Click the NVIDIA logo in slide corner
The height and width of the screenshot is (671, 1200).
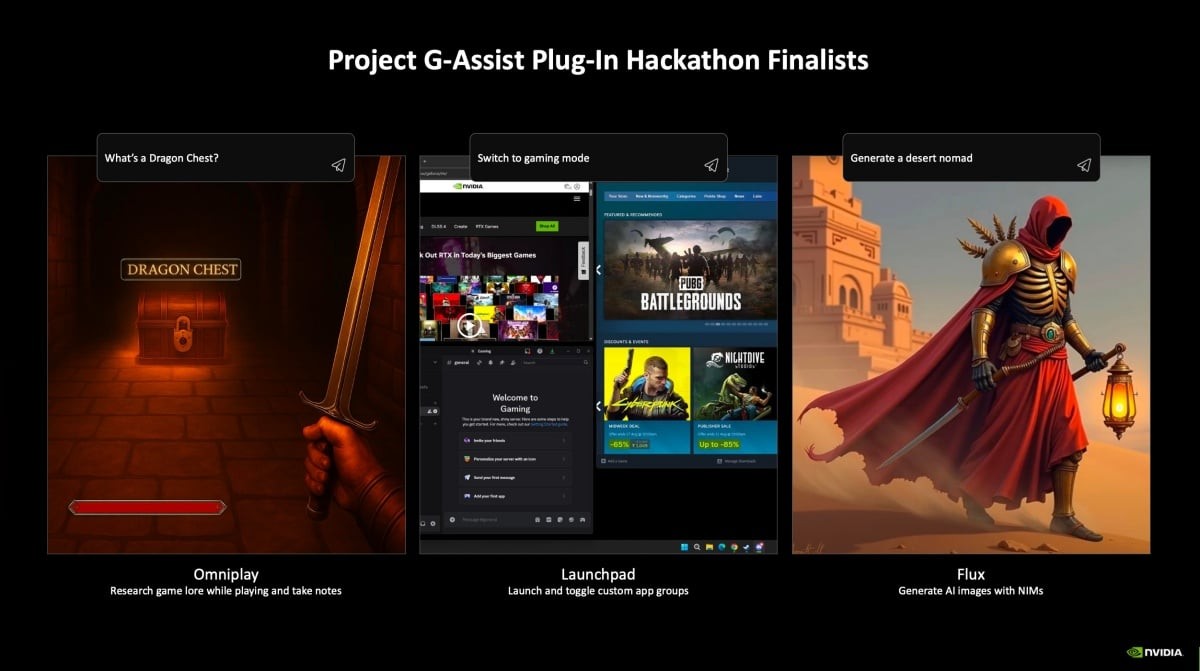1155,651
